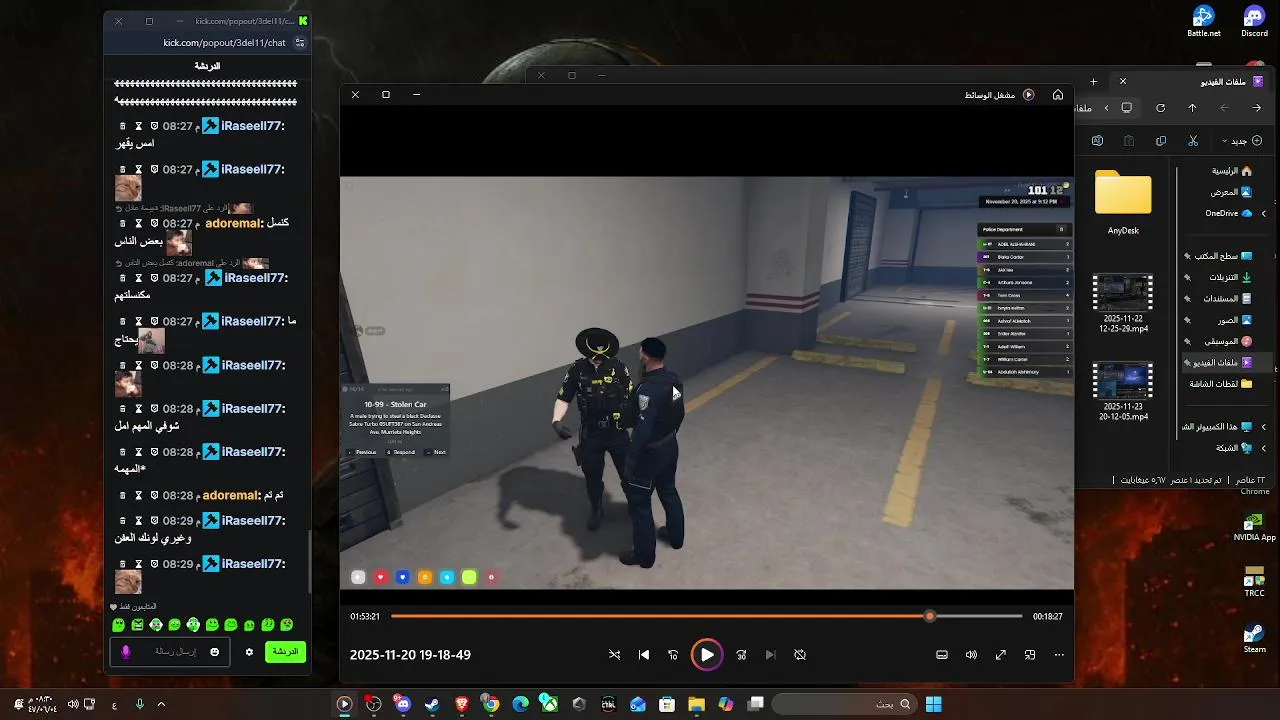This screenshot has width=1280, height=720.
Task: Select the Videos tab title in File Explorer
Action: (x=1223, y=82)
